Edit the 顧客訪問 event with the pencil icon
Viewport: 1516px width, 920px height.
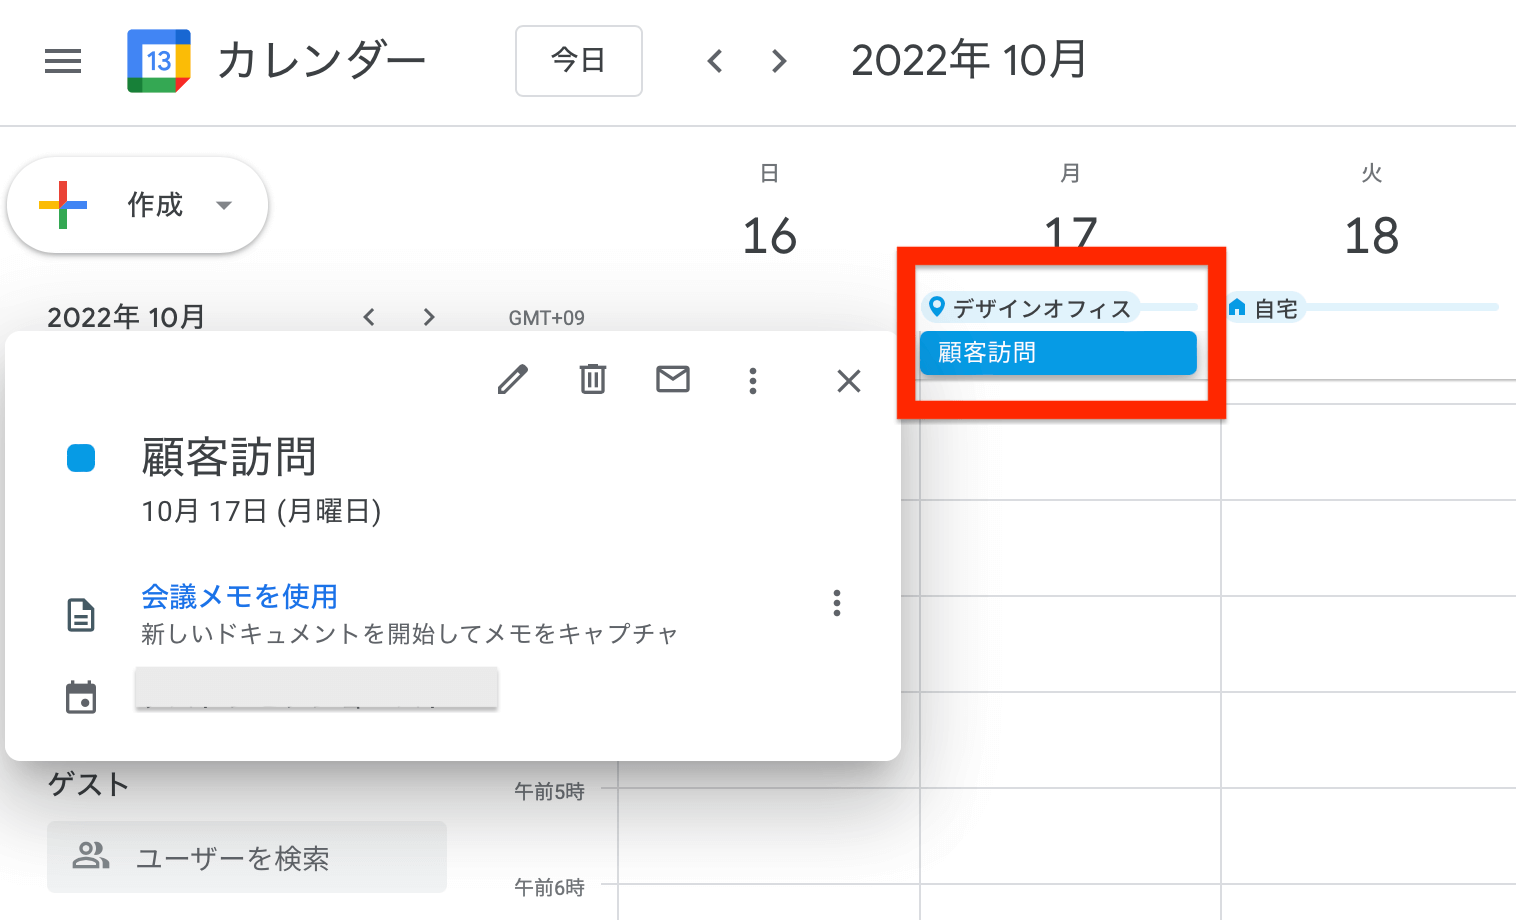coord(513,380)
